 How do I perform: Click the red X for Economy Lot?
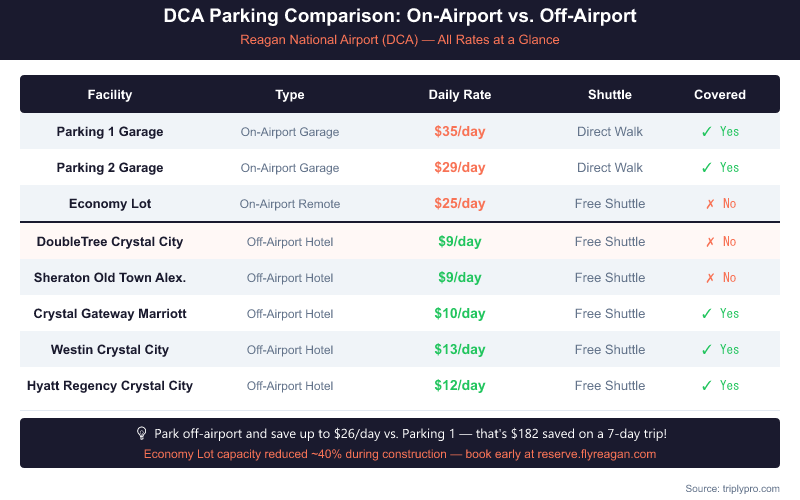(x=707, y=204)
